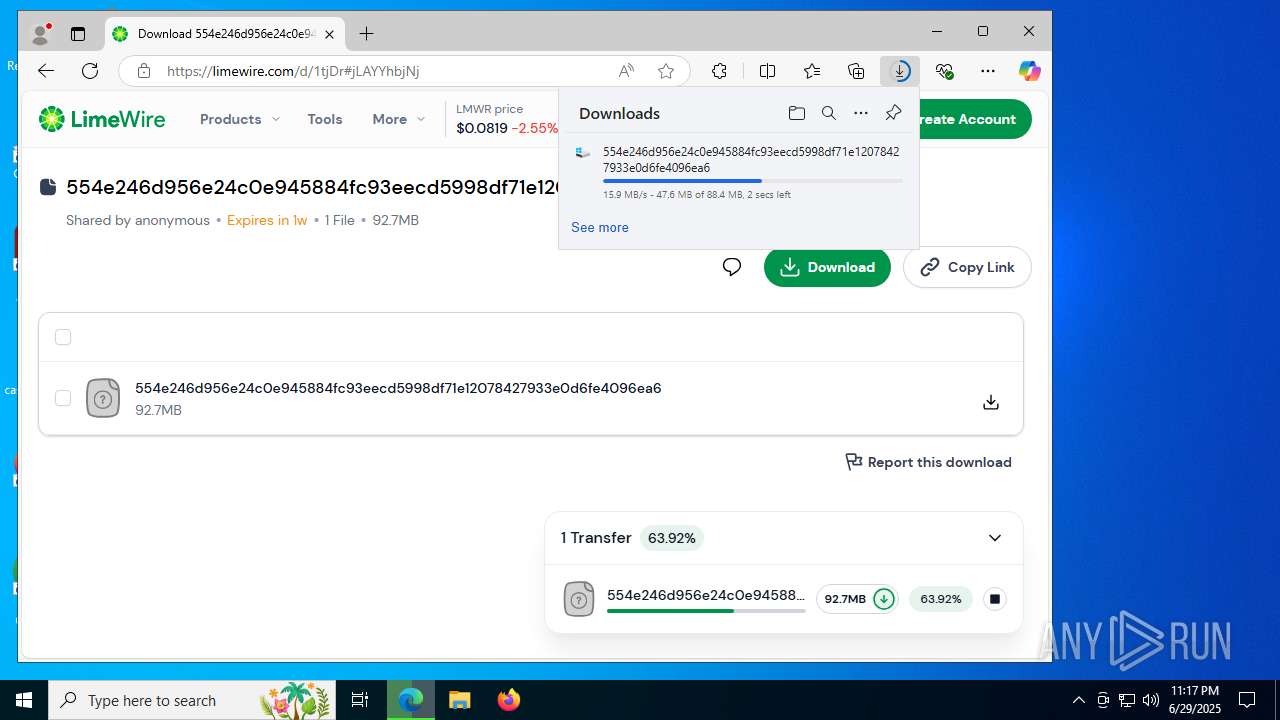Open the comments speech bubble icon
Image resolution: width=1280 pixels, height=720 pixels.
click(732, 267)
